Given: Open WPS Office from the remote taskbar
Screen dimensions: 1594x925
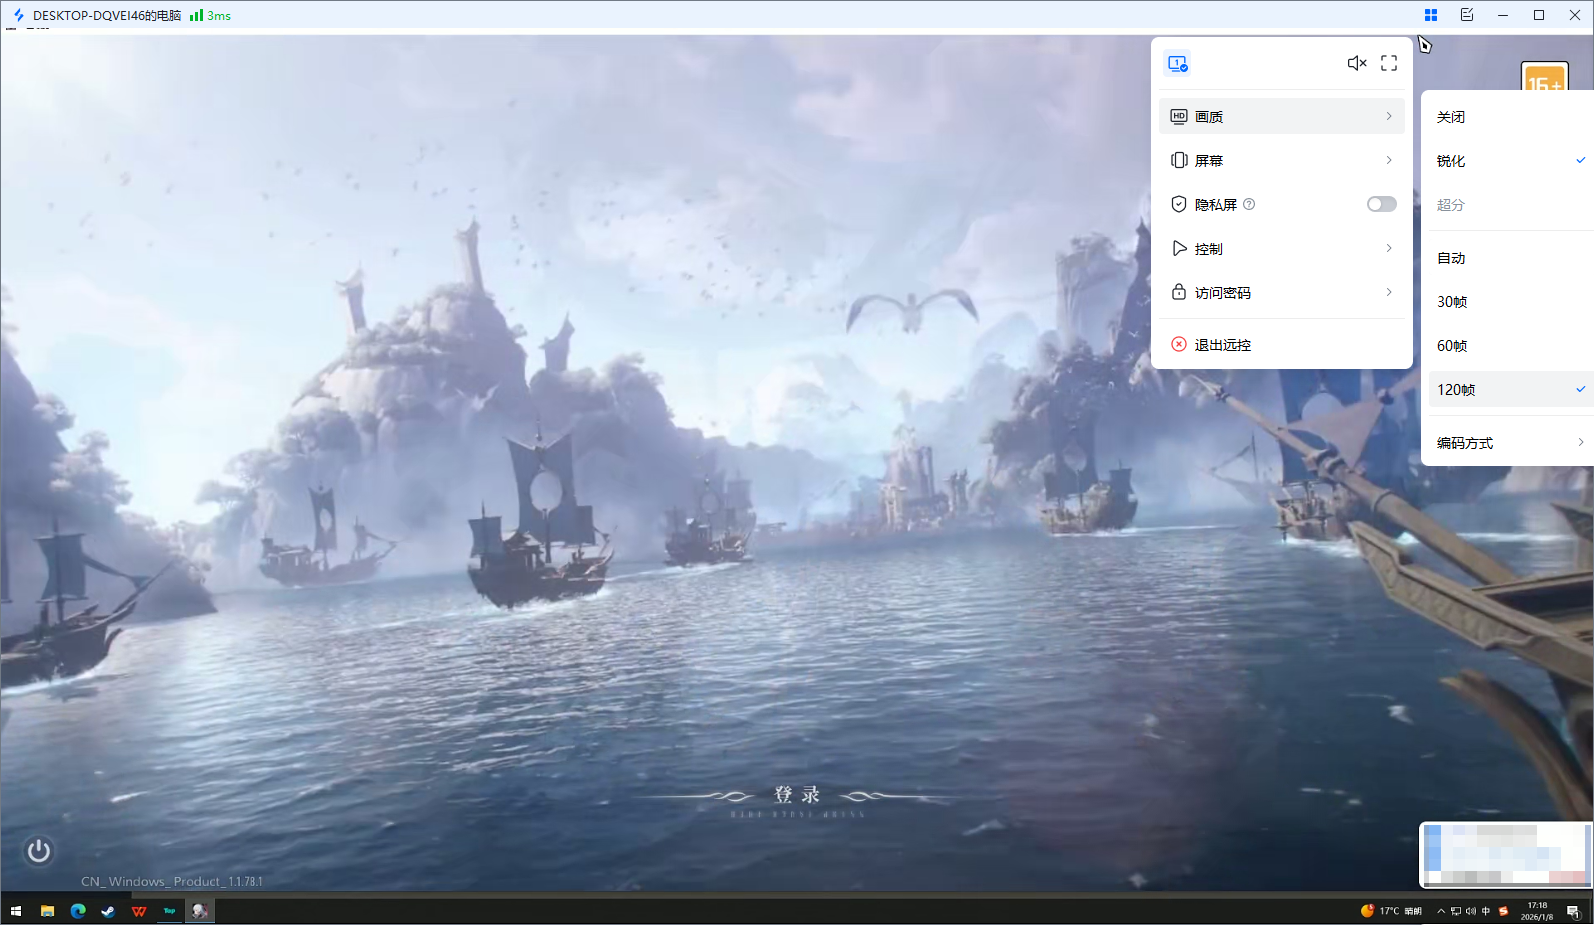Looking at the screenshot, I should click(x=139, y=911).
